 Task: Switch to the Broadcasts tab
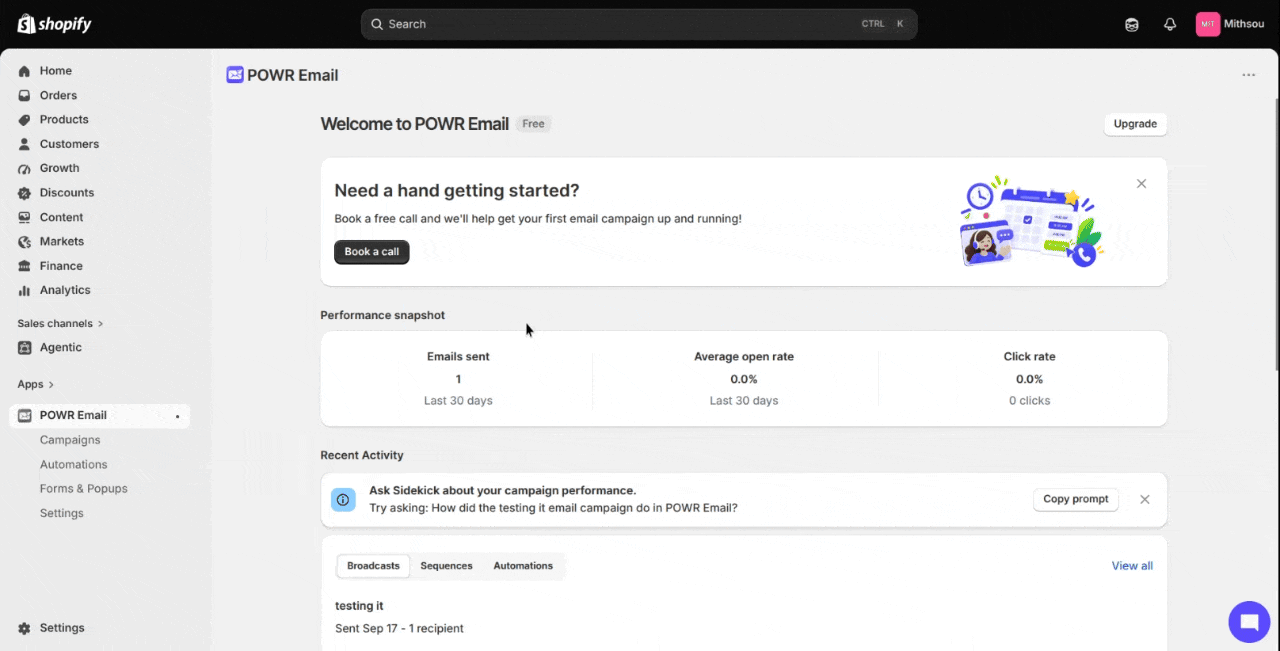pyautogui.click(x=373, y=566)
